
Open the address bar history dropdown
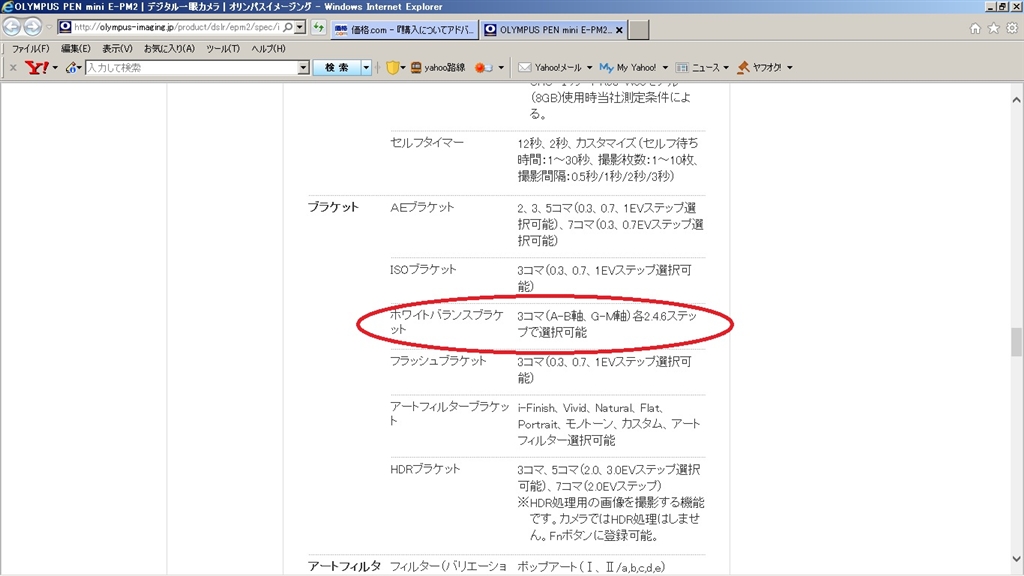300,27
